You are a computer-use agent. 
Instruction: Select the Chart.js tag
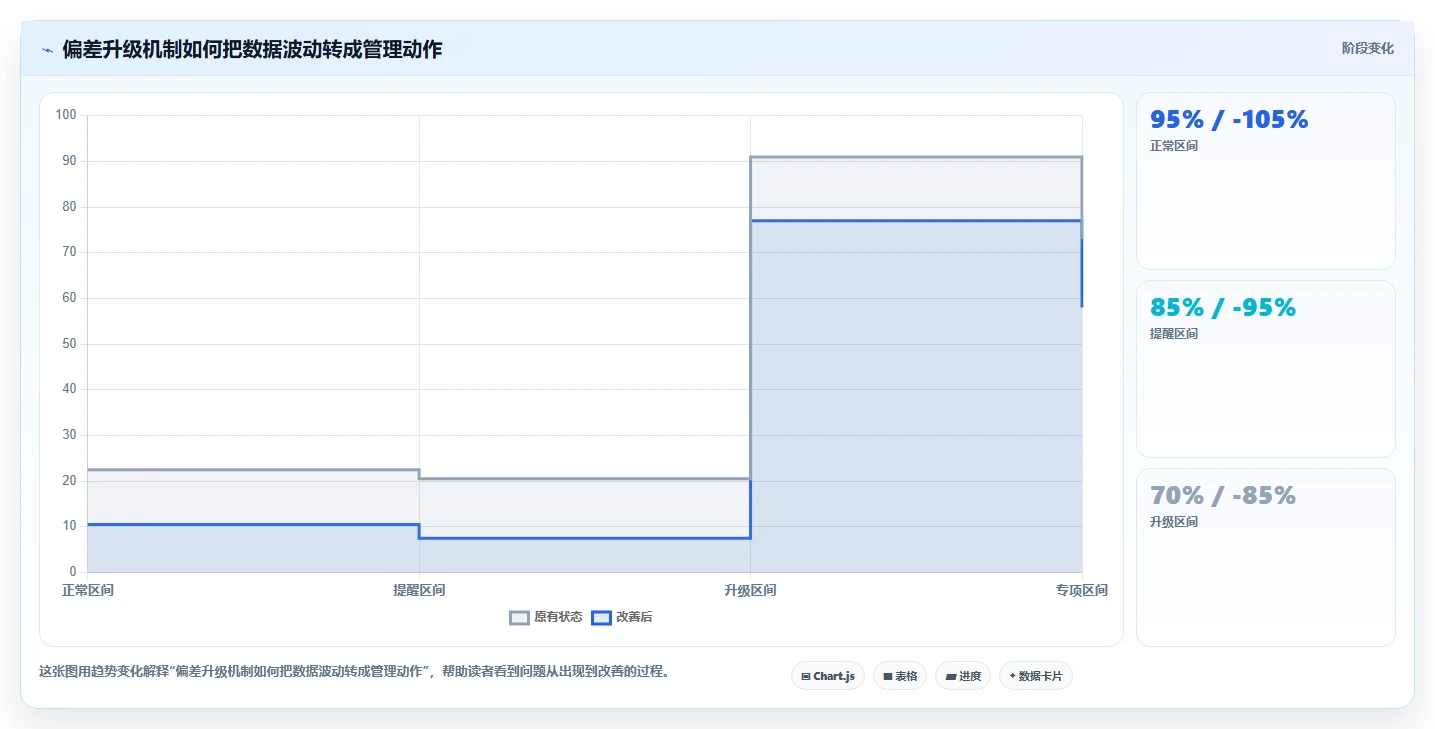(828, 676)
